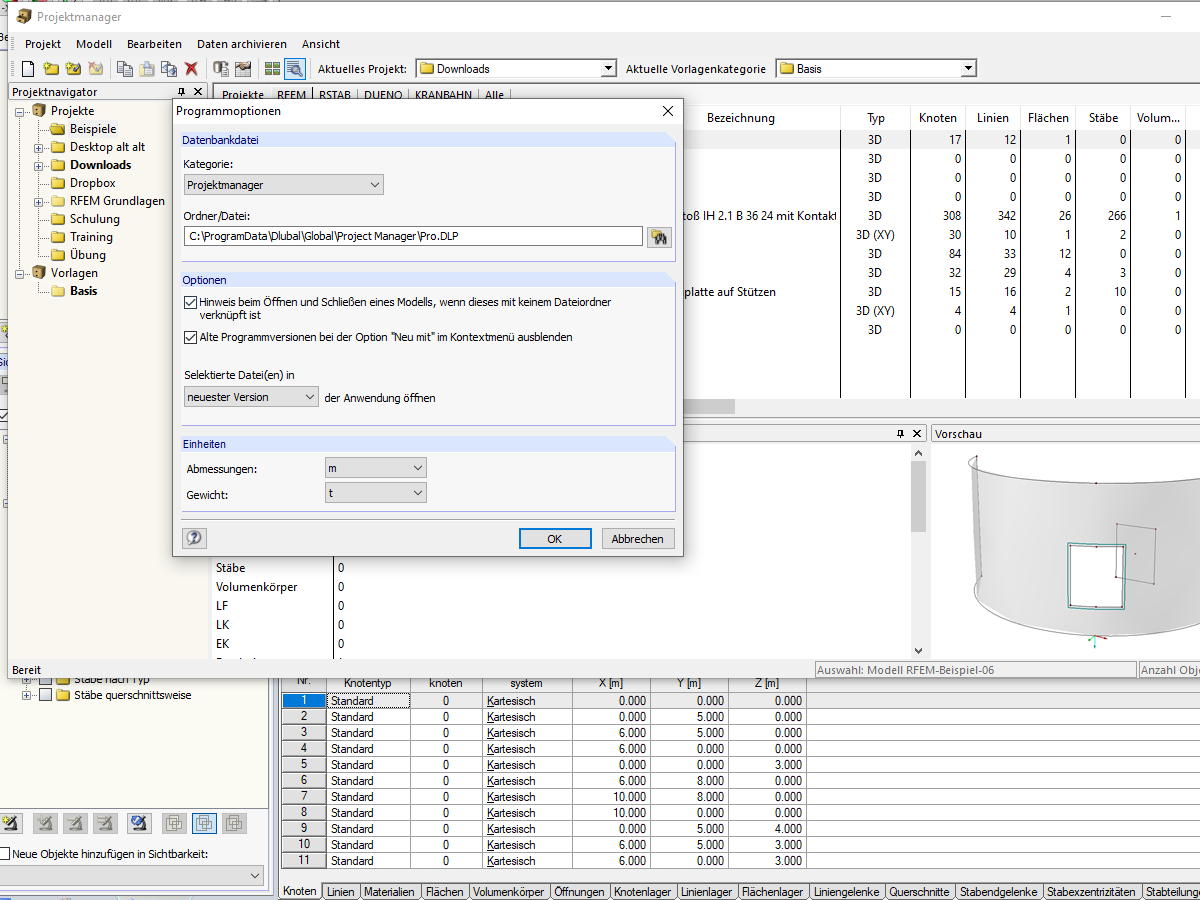This screenshot has width=1200, height=900.
Task: Click the red X delete toolbar icon
Action: [191, 69]
